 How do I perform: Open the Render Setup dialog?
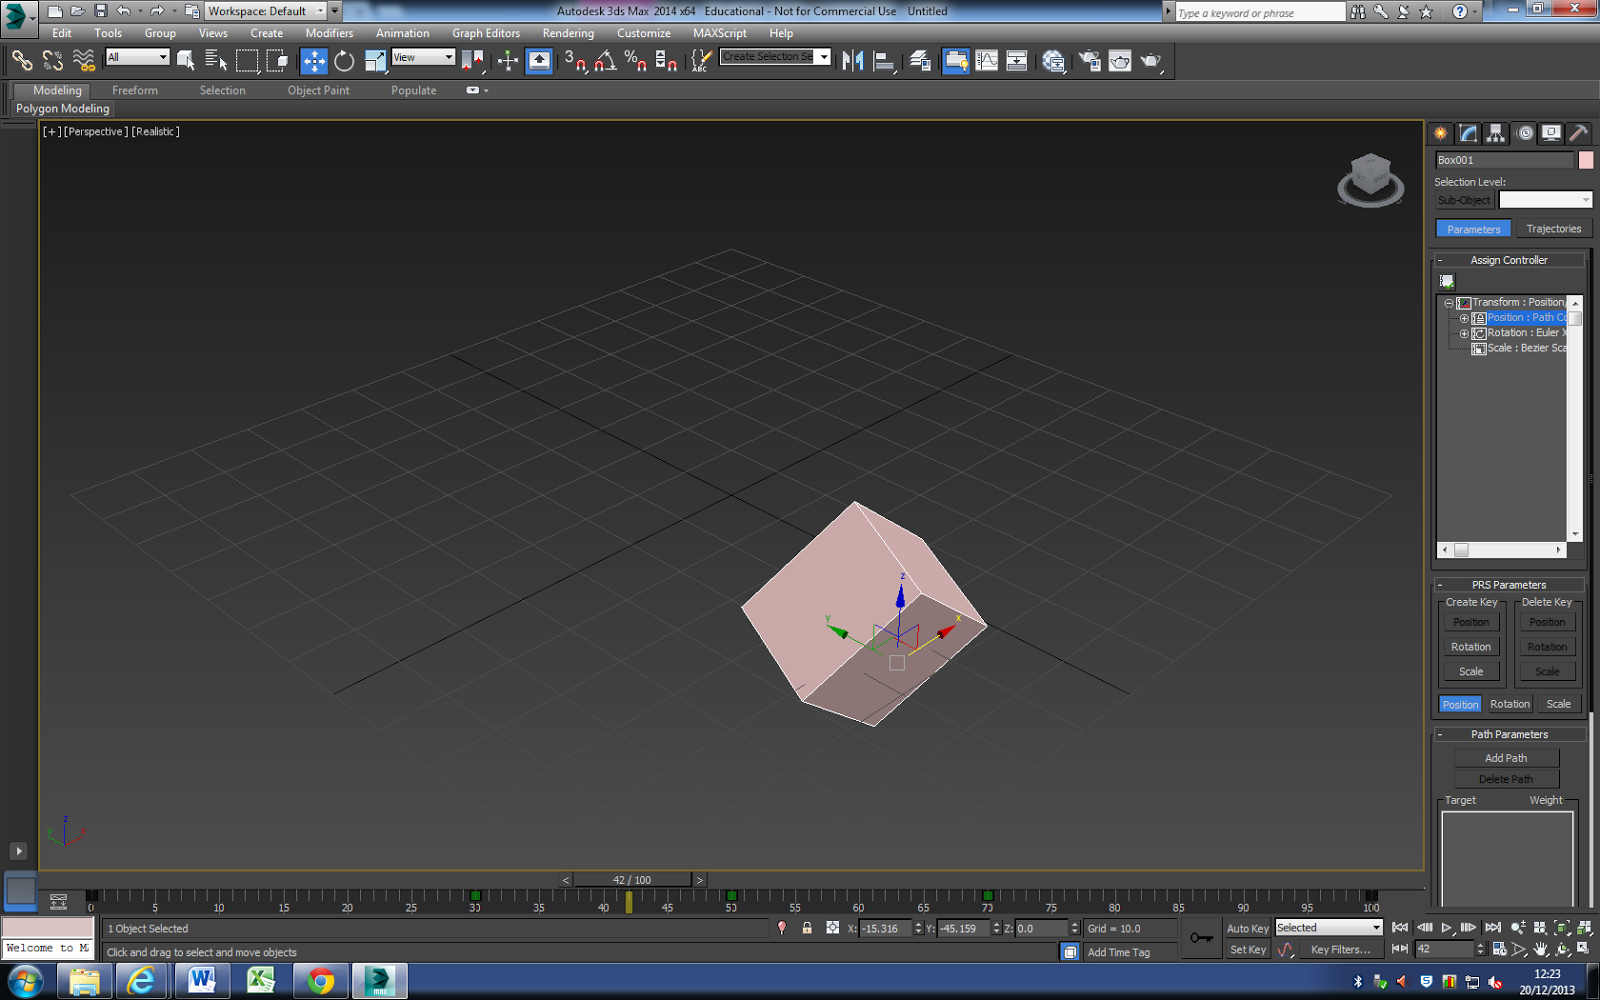pyautogui.click(x=1090, y=61)
